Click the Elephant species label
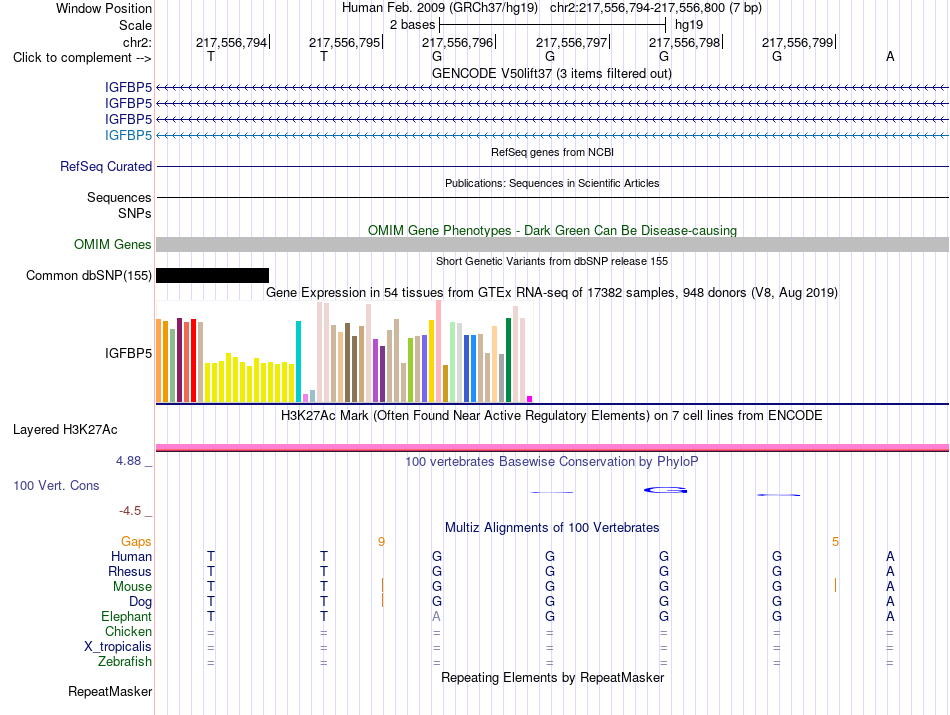This screenshot has height=715, width=950. coord(127,616)
